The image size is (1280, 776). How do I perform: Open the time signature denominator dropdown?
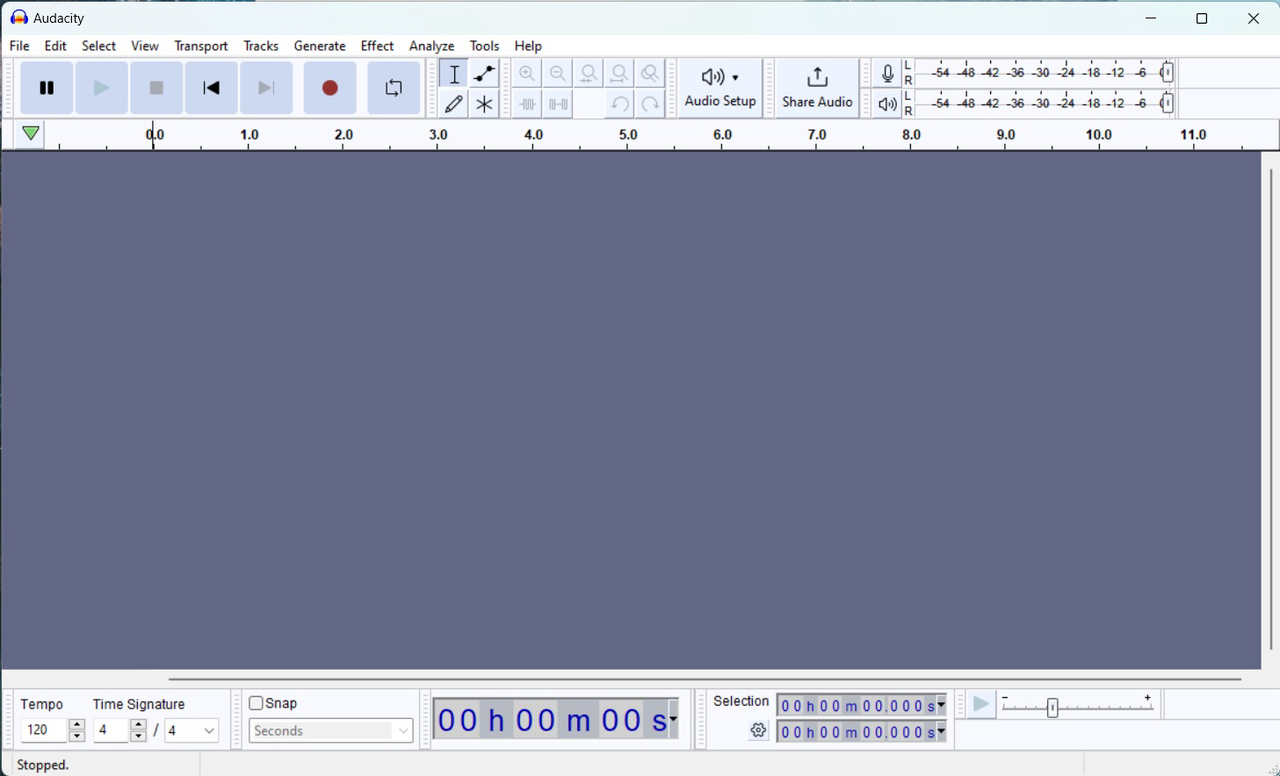pos(207,730)
